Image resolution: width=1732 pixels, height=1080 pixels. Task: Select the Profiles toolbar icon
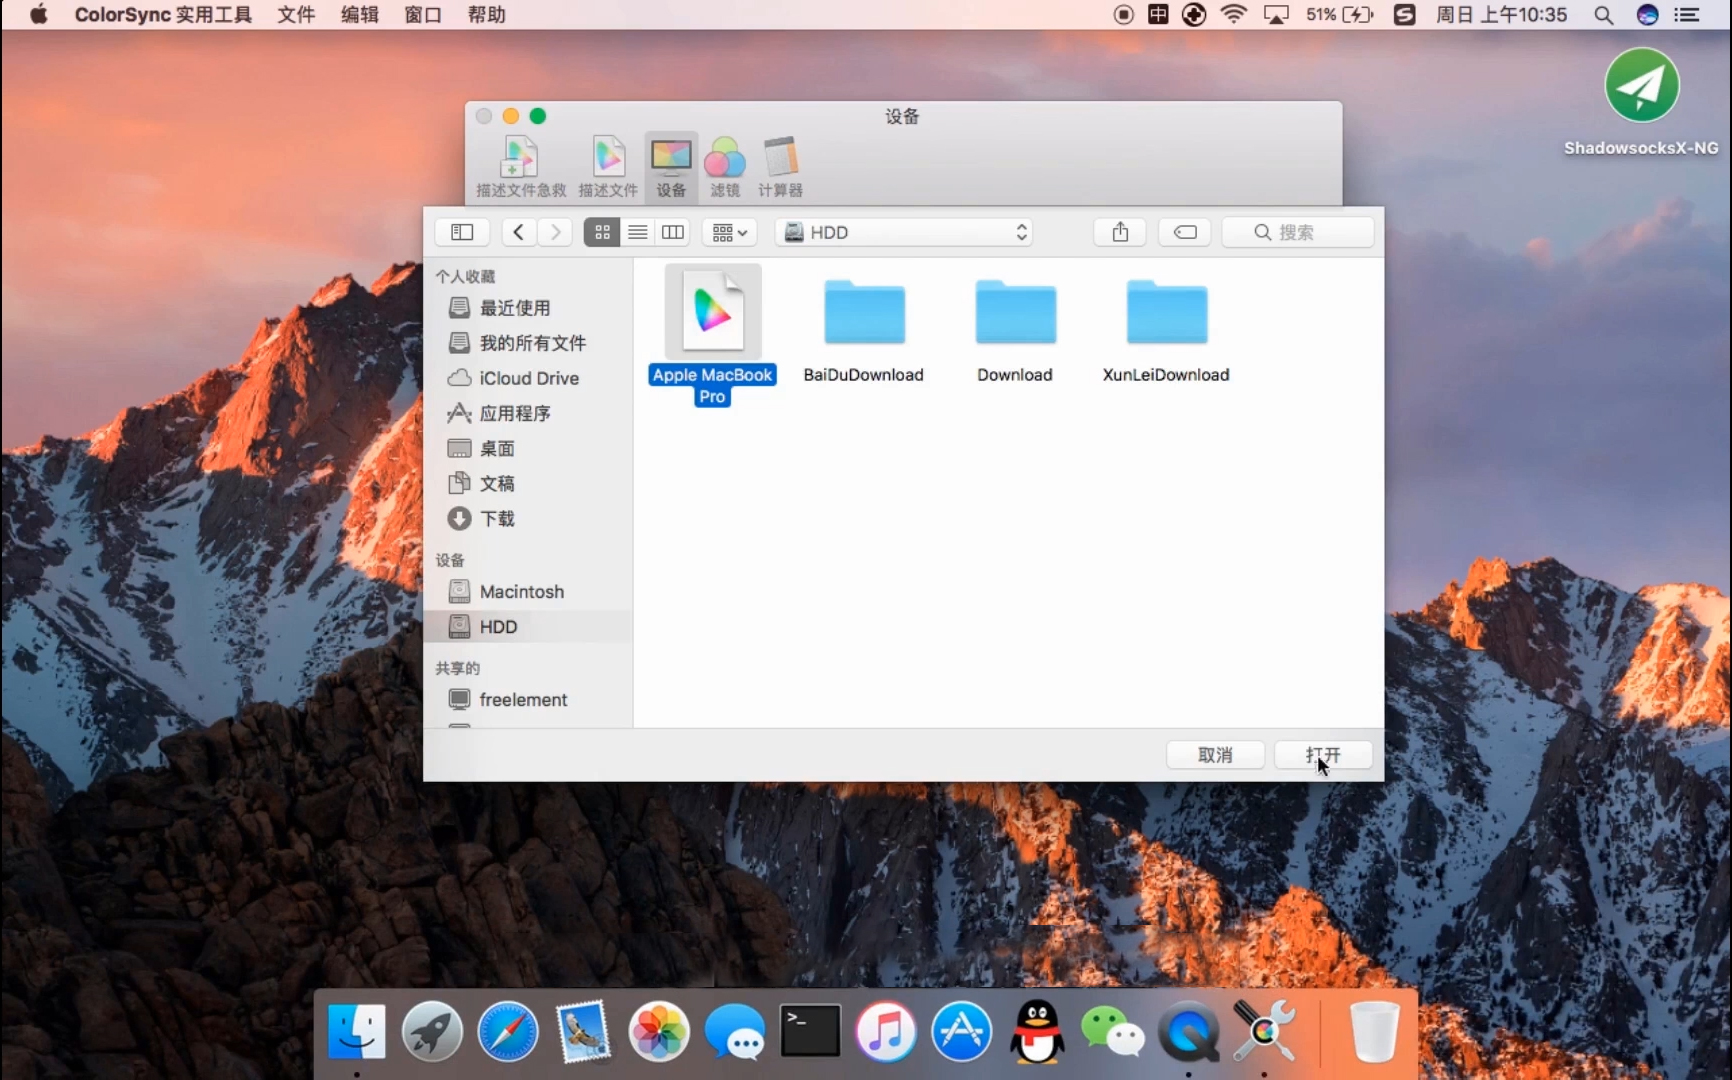tap(608, 166)
